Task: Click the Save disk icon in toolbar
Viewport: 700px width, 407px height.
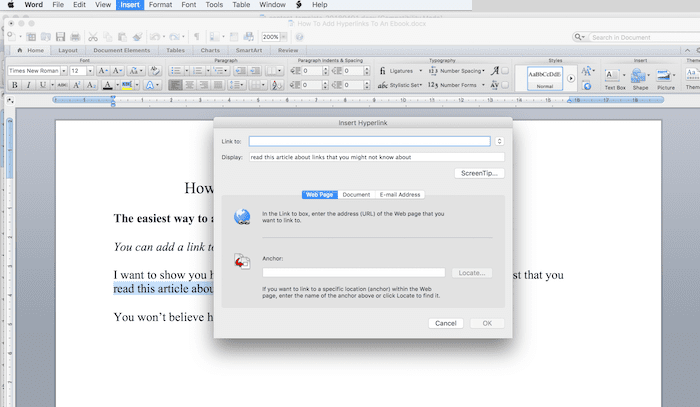Action: tap(60, 37)
